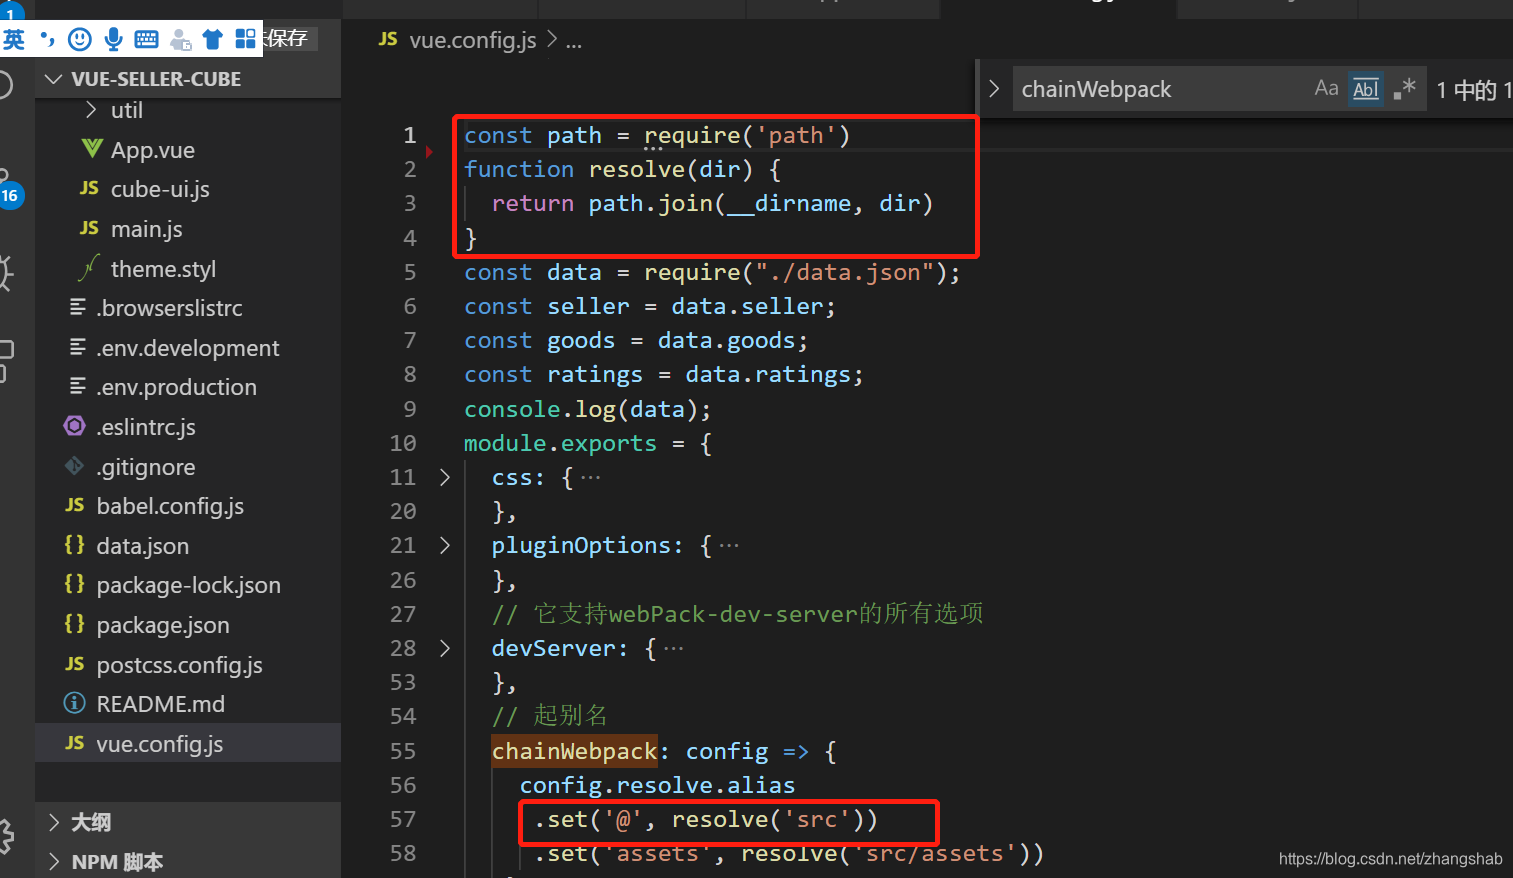Click vue.config.js in the breadcrumb

point(473,40)
